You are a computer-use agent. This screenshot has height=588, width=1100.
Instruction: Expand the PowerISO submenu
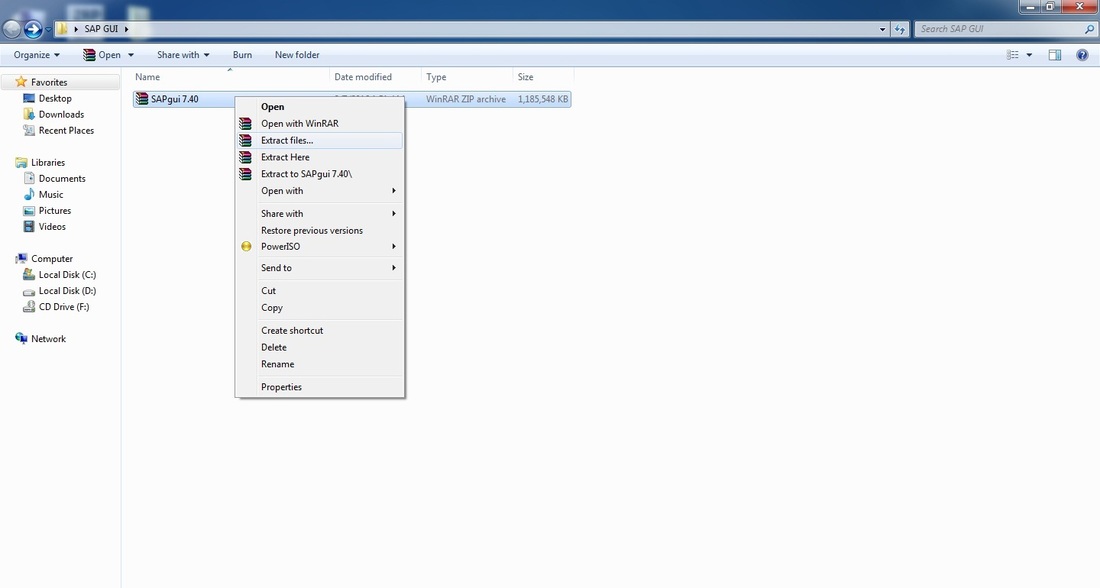320,246
